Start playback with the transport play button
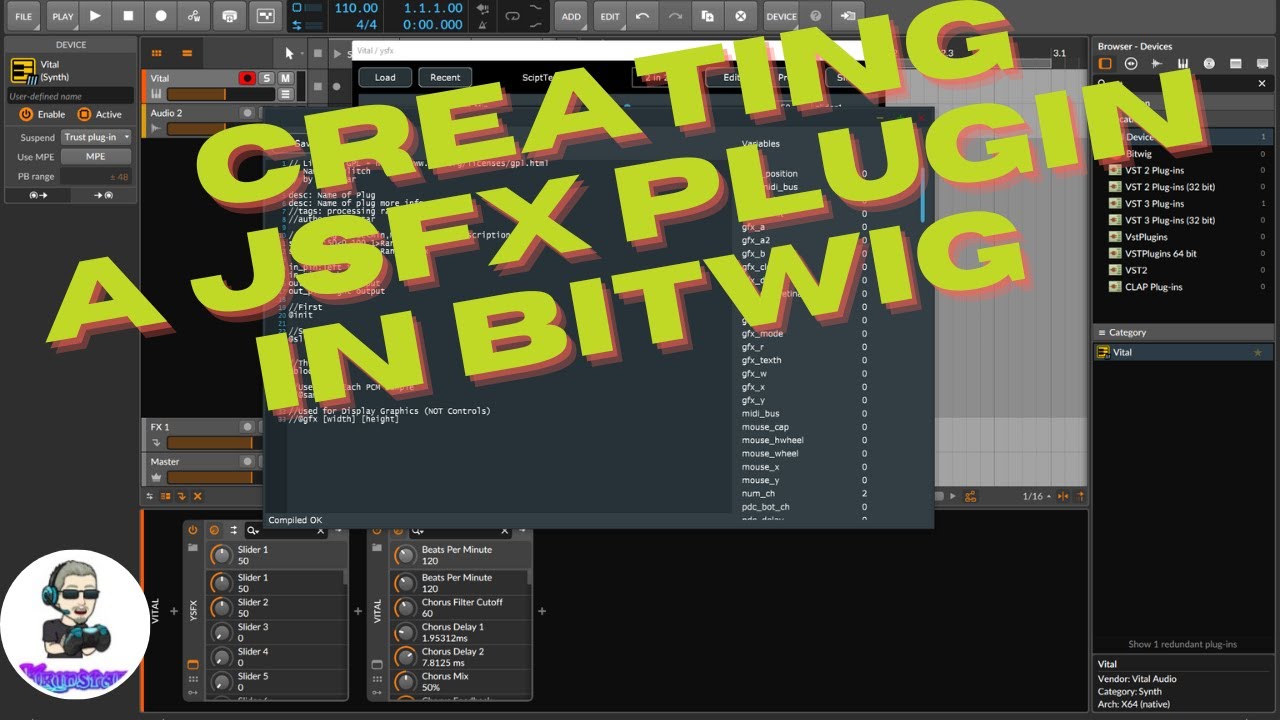Screen dimensions: 1280x720 pyautogui.click(x=95, y=16)
